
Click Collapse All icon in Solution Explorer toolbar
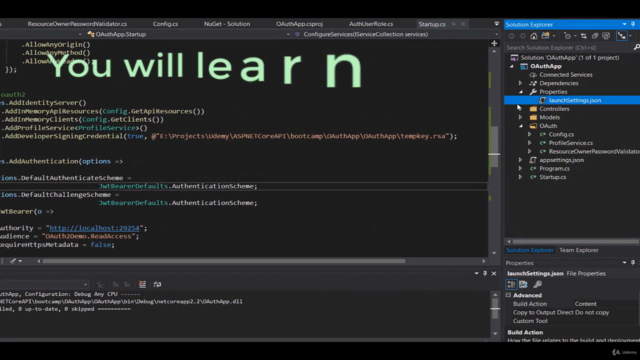click(595, 36)
